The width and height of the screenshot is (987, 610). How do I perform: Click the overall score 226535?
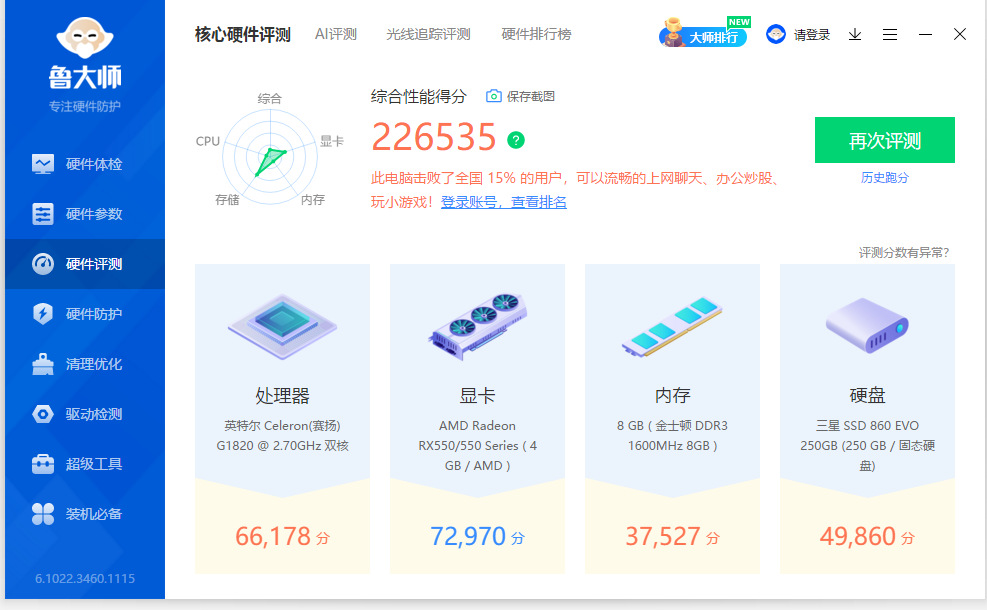(434, 137)
